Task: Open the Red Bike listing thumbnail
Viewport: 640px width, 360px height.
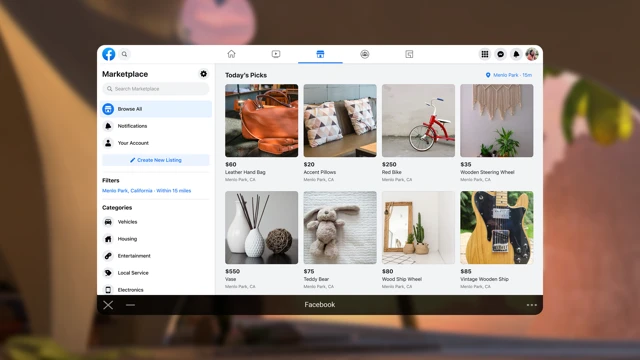Action: tap(418, 120)
